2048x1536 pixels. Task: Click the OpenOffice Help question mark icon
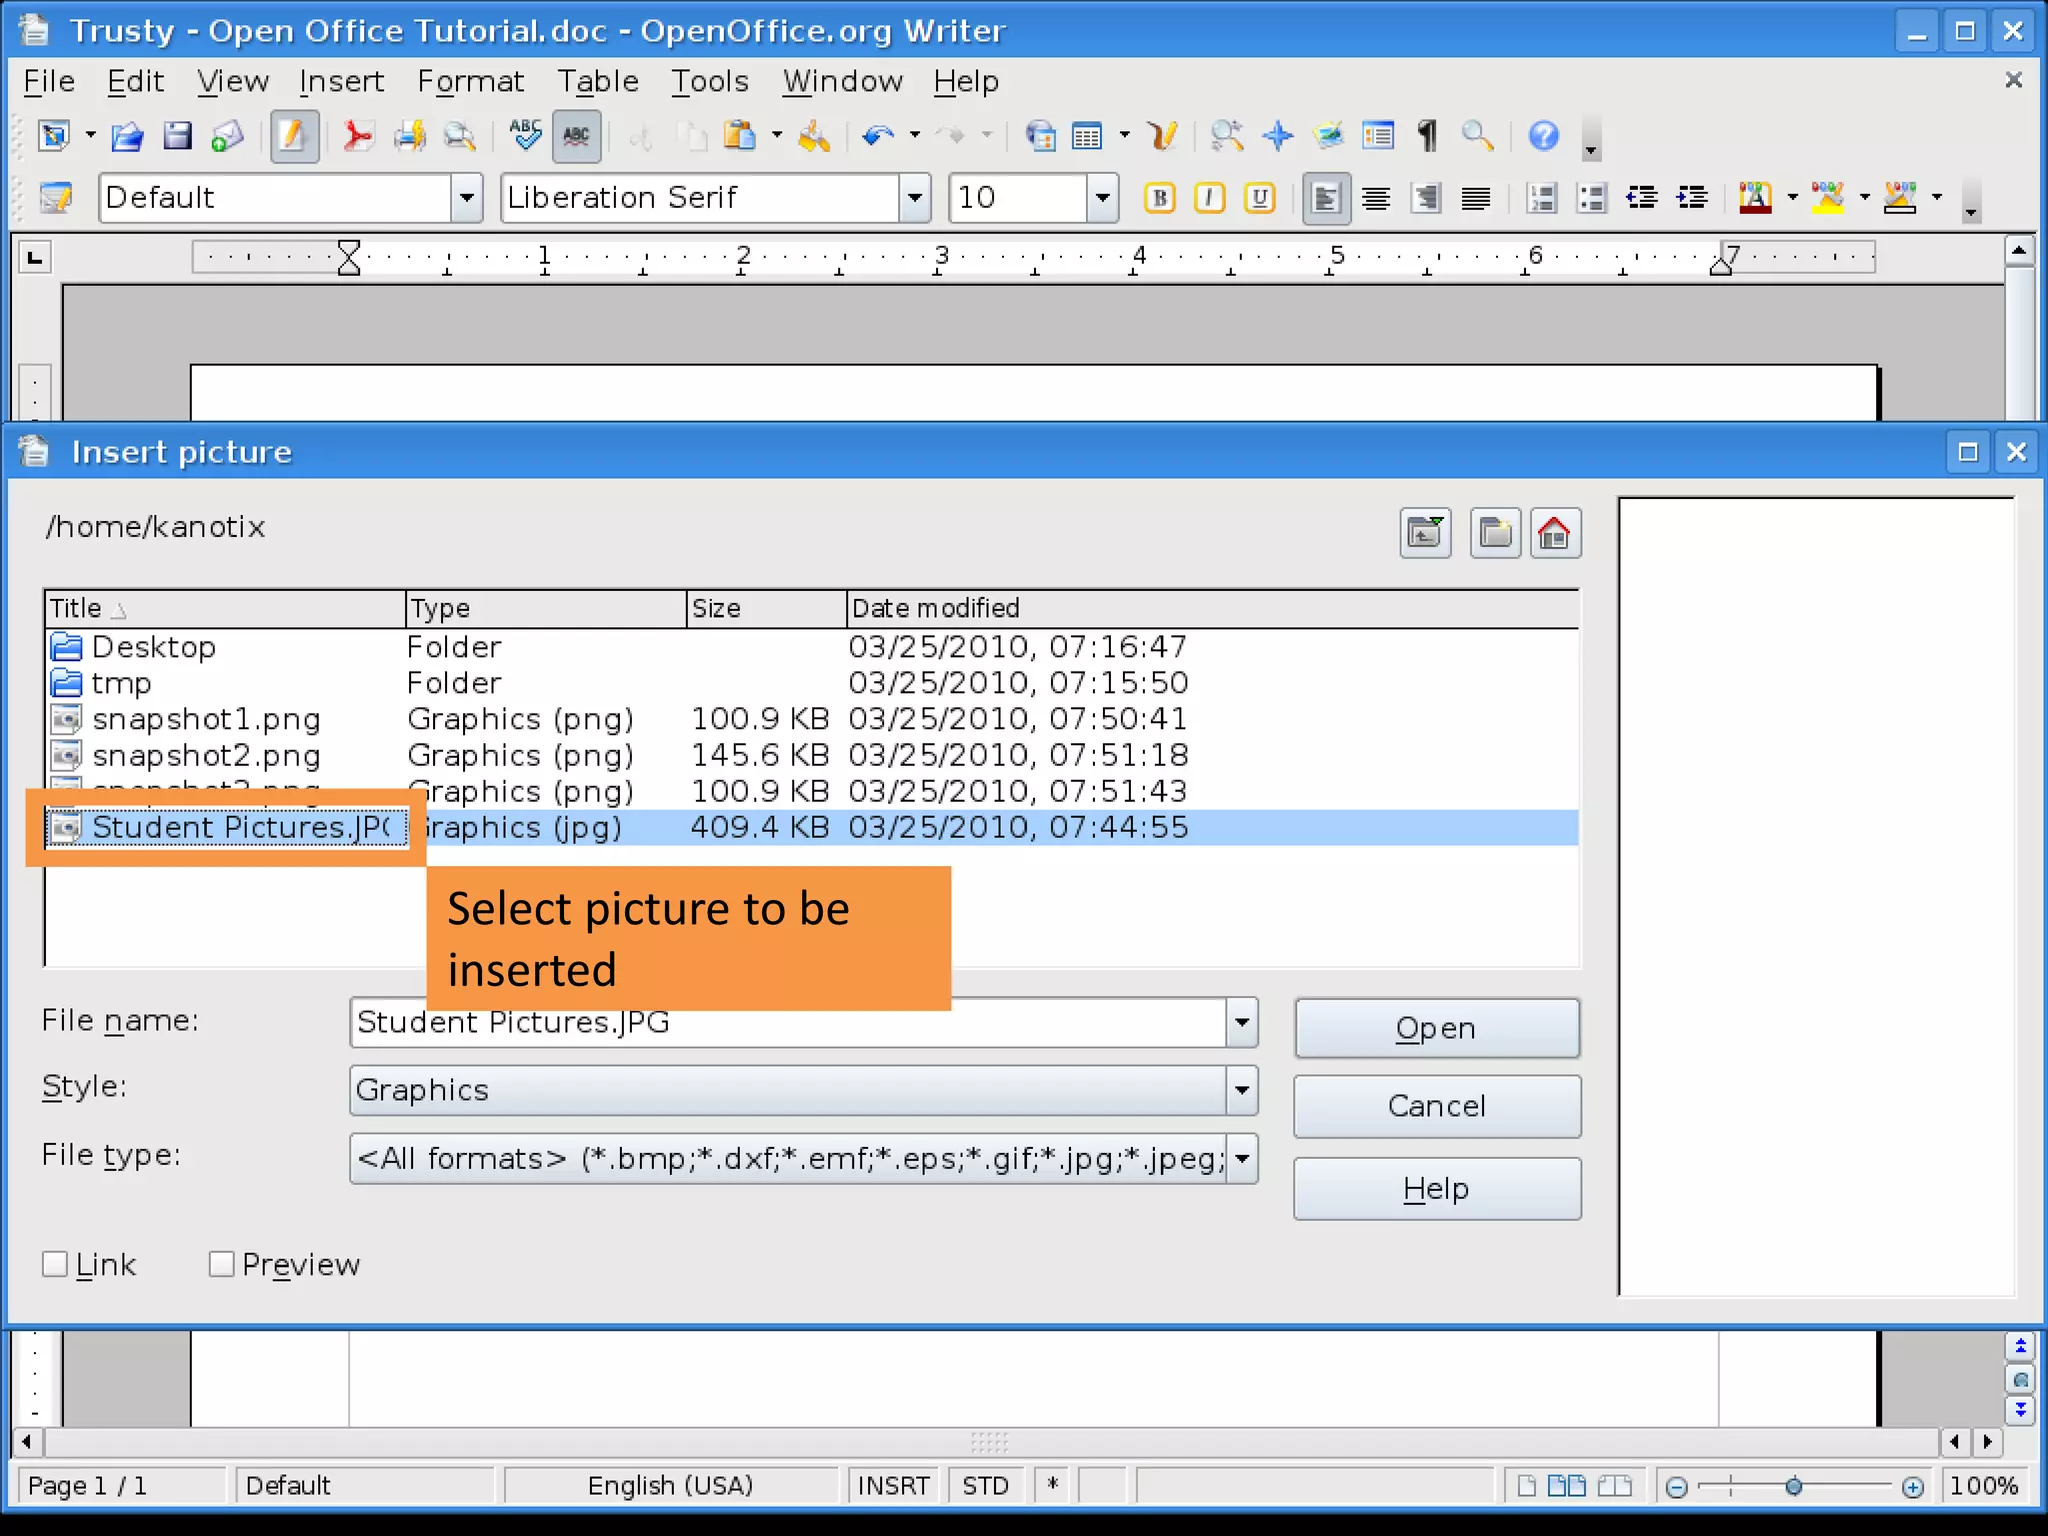click(1543, 136)
